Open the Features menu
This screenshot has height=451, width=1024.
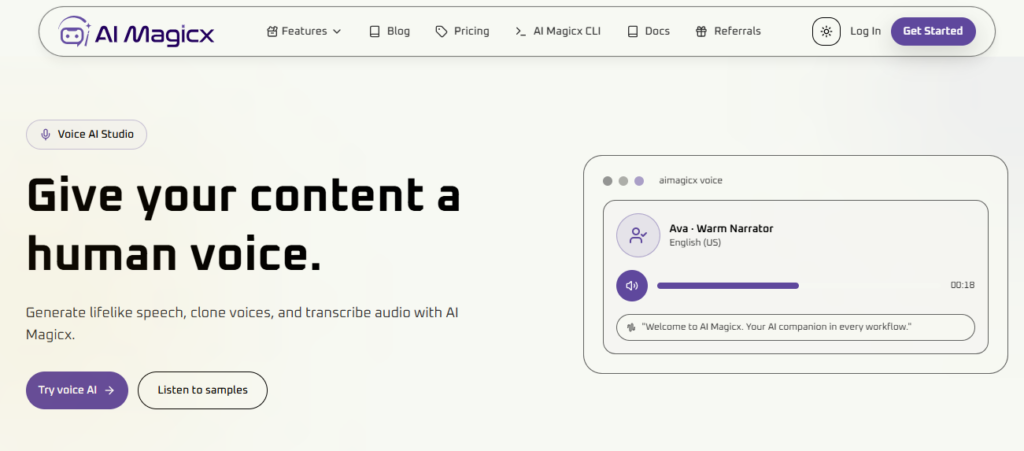(x=304, y=31)
